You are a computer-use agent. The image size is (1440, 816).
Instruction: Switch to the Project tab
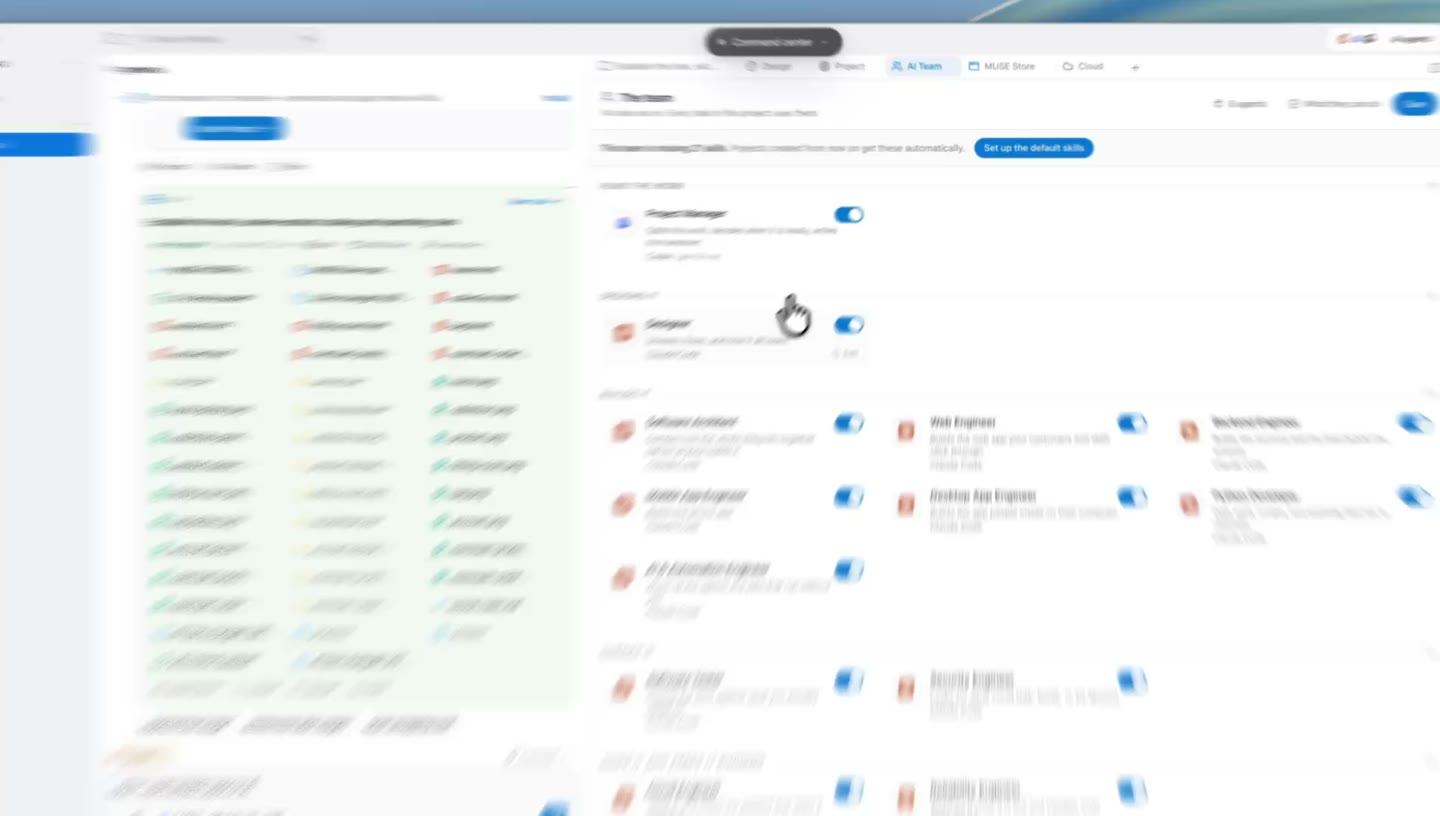(841, 66)
